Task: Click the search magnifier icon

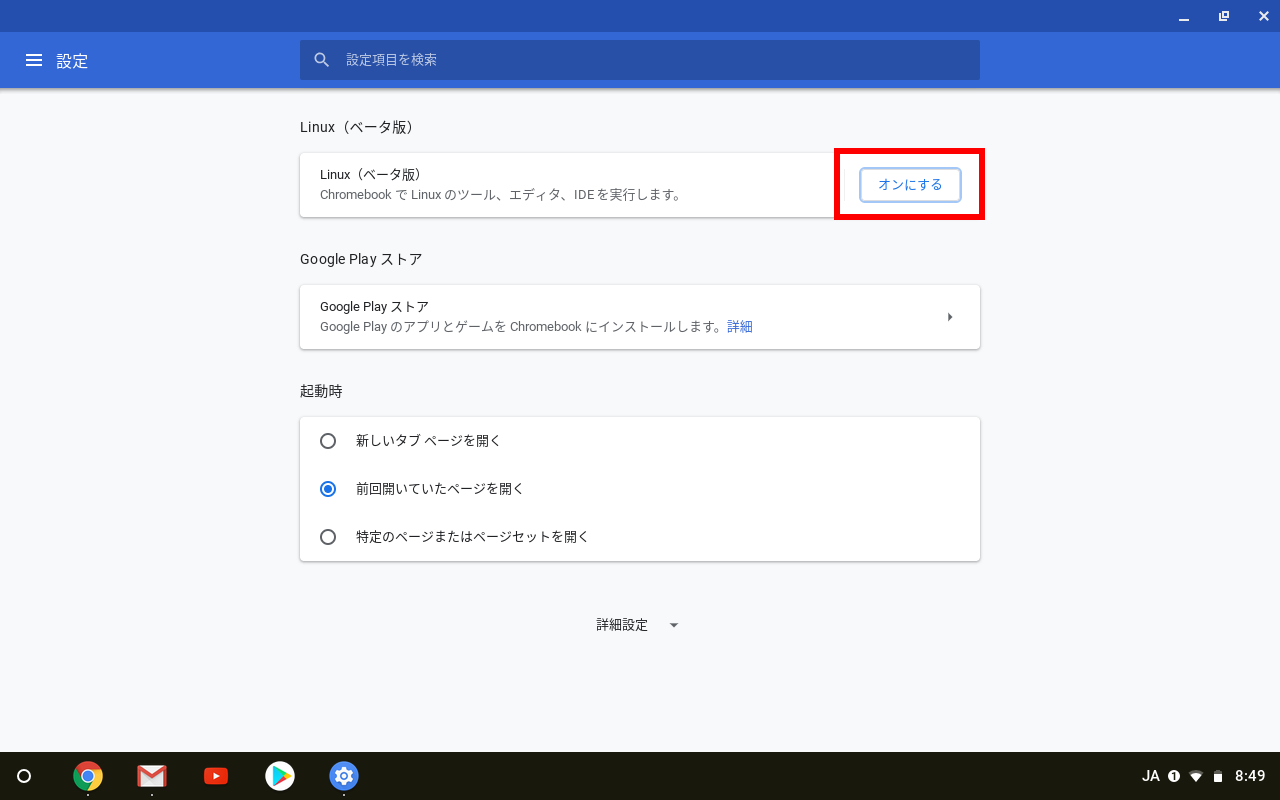Action: (x=322, y=60)
